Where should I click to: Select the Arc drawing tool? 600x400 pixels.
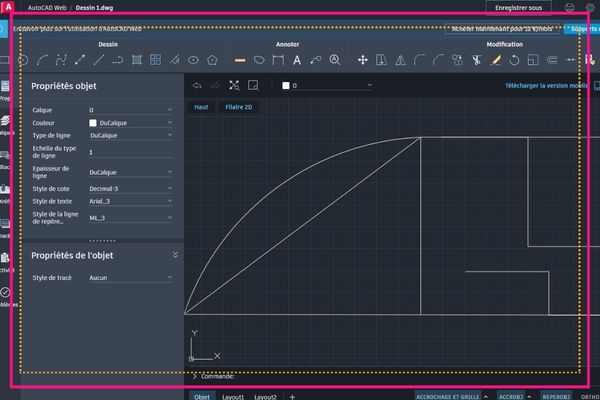pos(42,60)
